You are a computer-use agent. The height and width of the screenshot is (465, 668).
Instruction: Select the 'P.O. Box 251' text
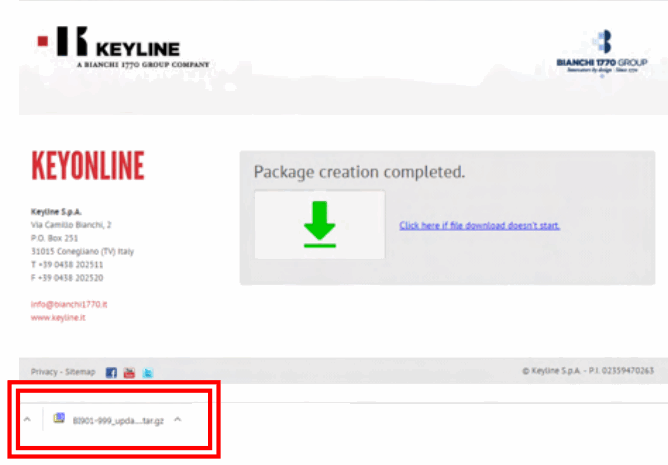point(54,238)
